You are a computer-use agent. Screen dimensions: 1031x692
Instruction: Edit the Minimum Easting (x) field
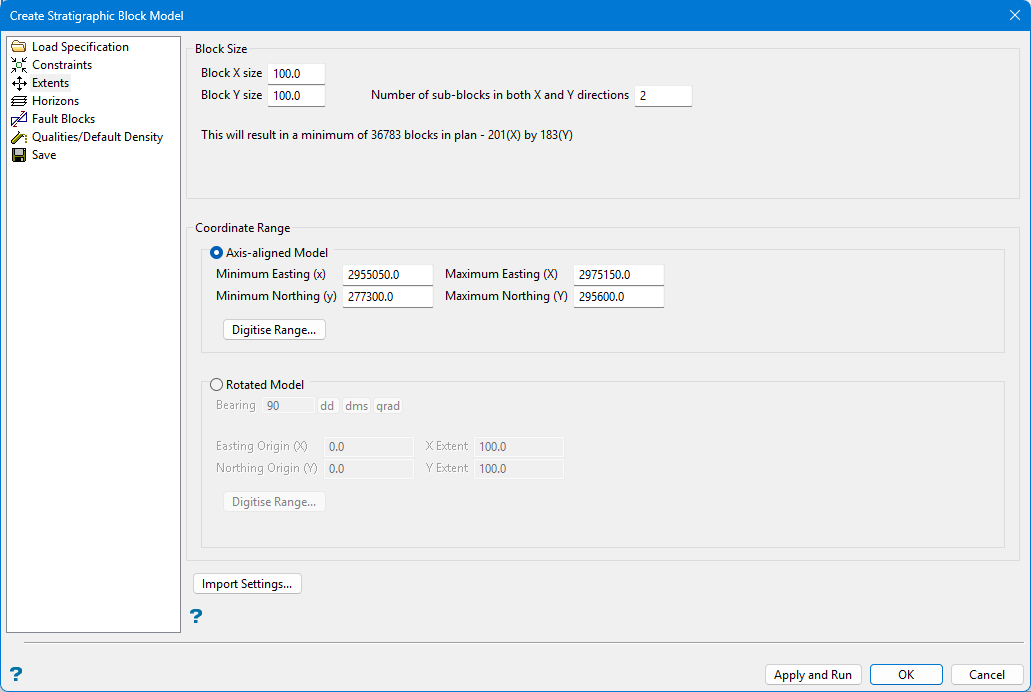(x=387, y=275)
